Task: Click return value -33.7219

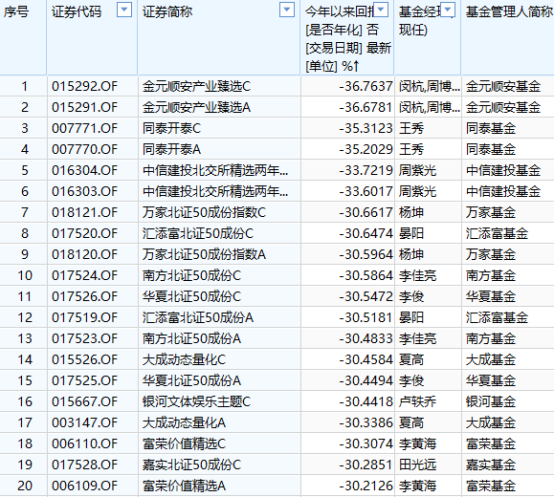Action: click(366, 170)
